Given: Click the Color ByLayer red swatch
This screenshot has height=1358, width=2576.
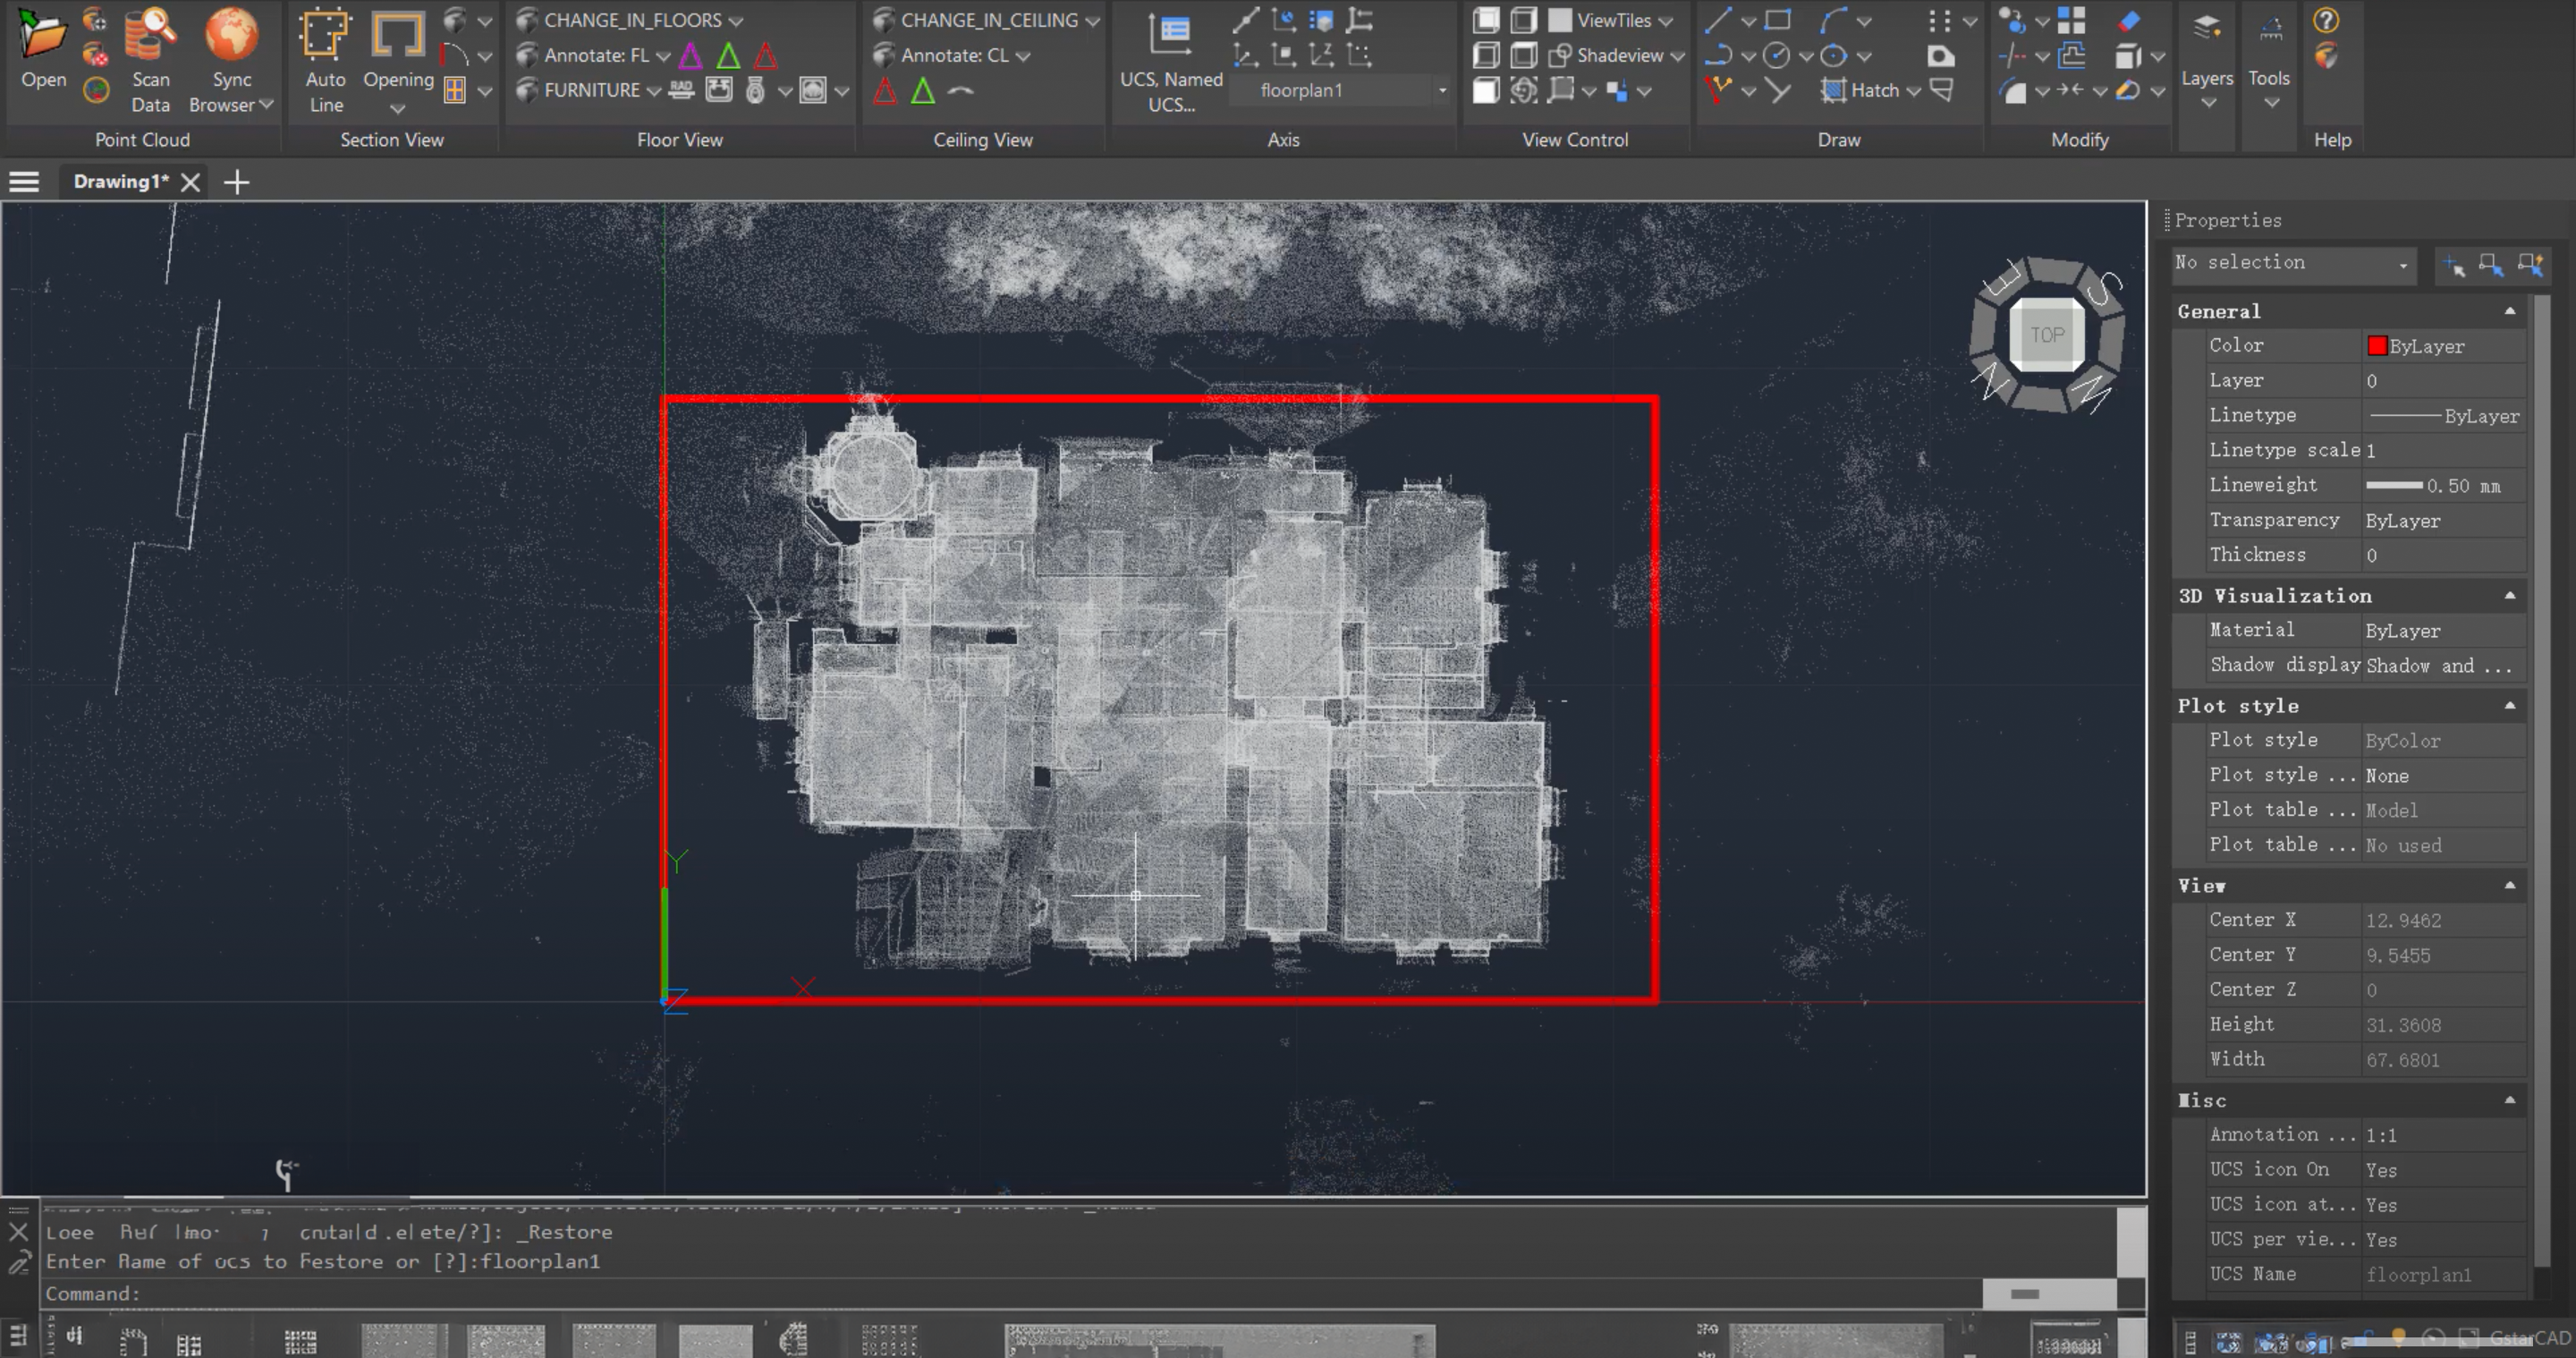Looking at the screenshot, I should click(2377, 346).
